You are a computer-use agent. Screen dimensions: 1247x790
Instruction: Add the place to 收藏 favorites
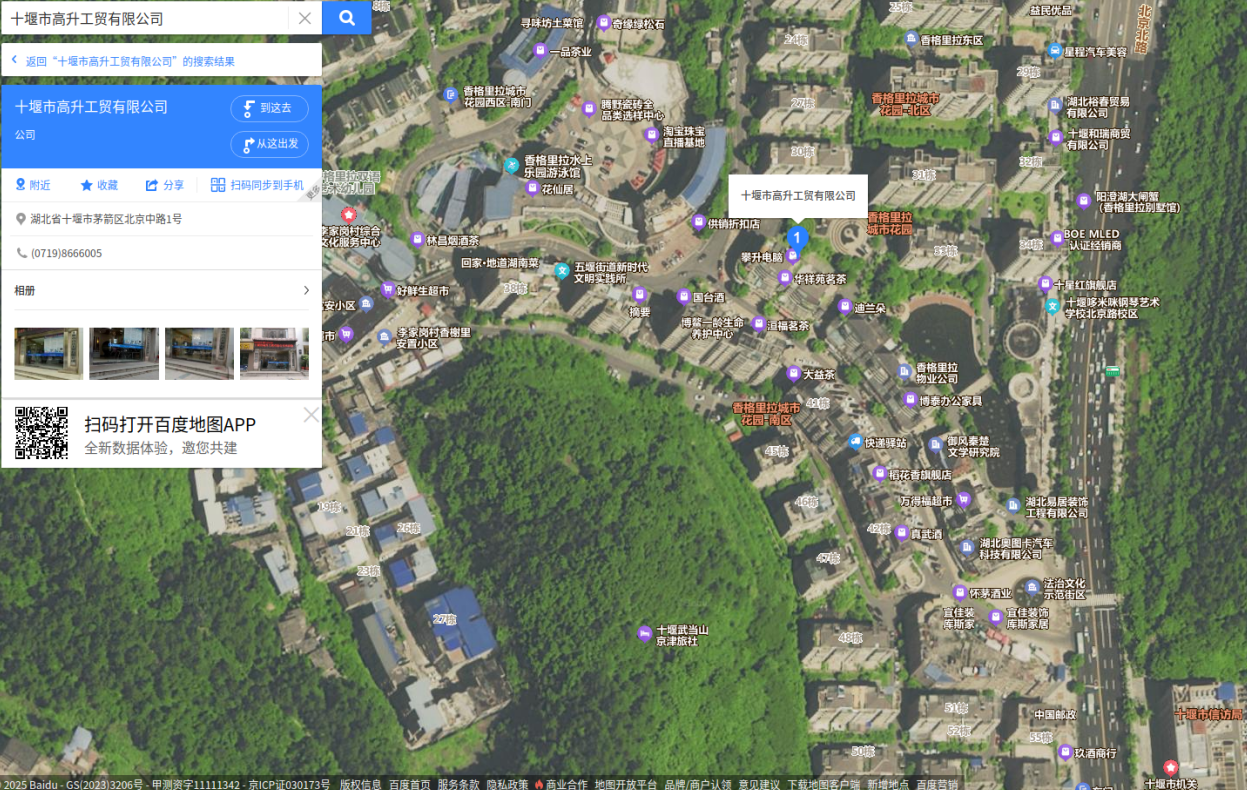(99, 185)
